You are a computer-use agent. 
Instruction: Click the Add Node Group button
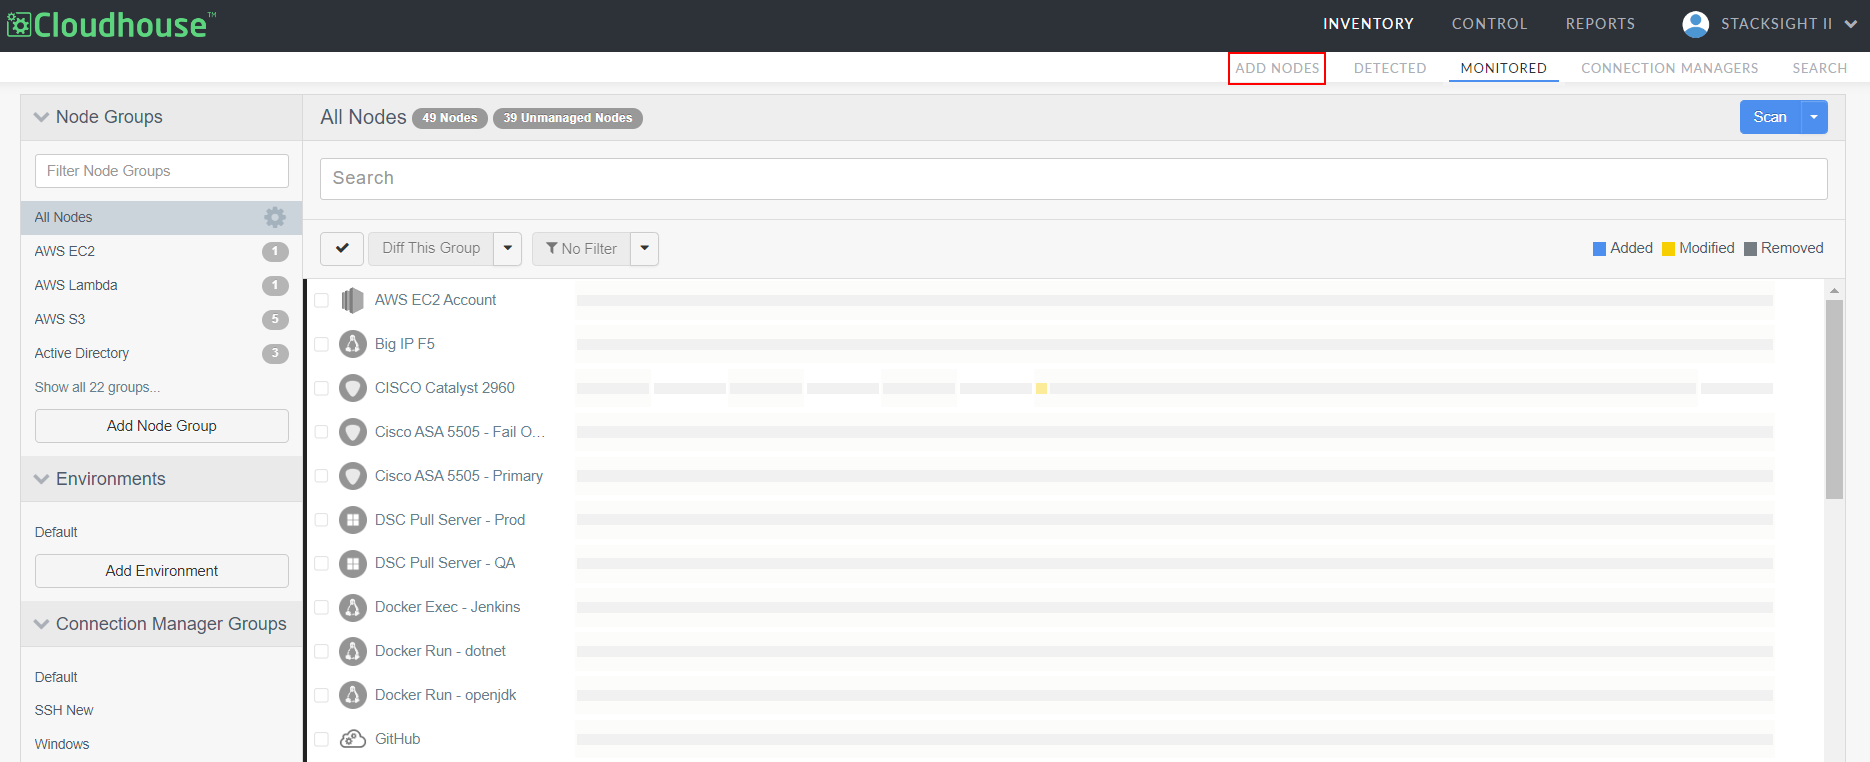(162, 426)
